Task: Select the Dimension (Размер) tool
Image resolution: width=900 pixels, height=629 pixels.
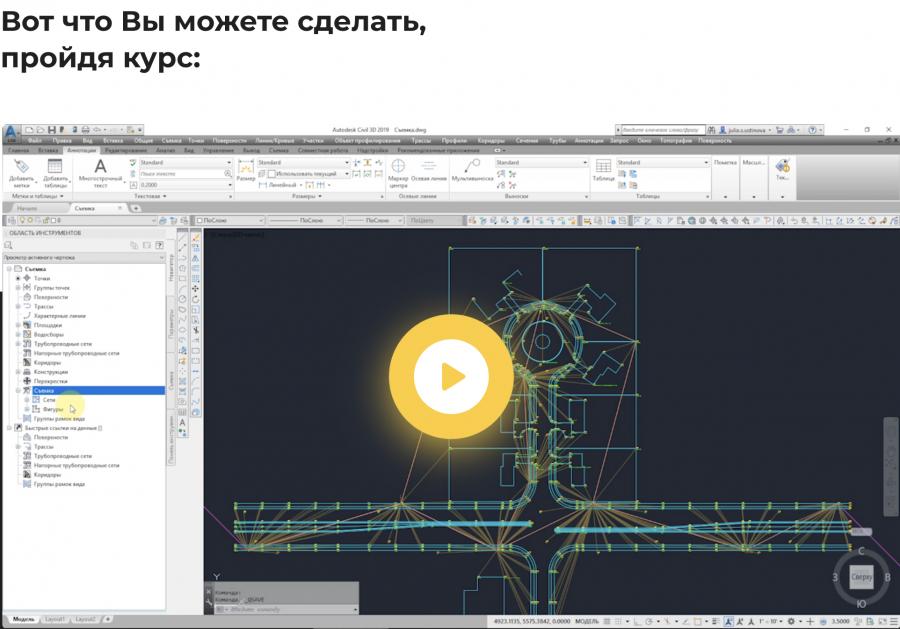Action: tap(245, 173)
